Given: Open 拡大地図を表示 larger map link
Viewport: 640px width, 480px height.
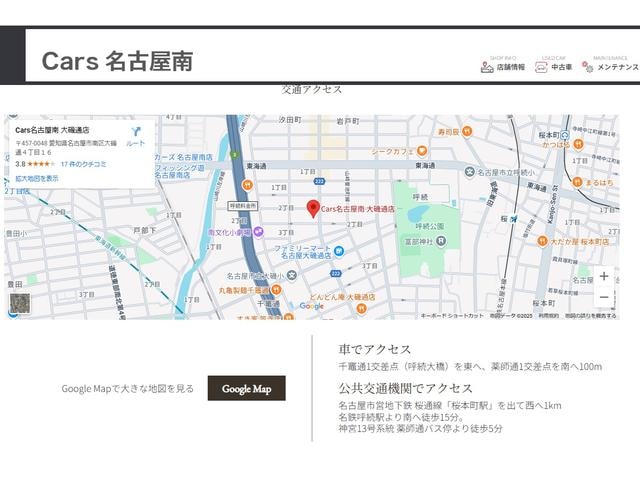Looking at the screenshot, I should click(x=37, y=178).
